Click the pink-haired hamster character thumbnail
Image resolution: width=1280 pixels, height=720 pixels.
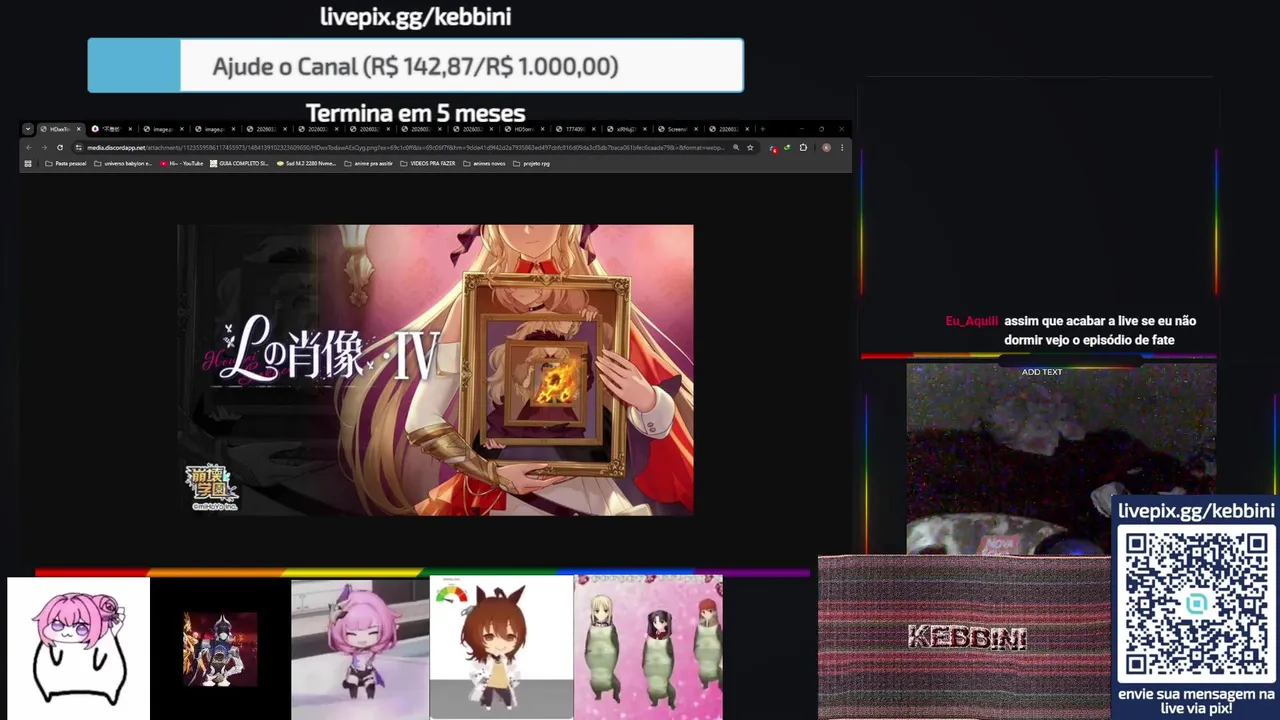[x=78, y=648]
